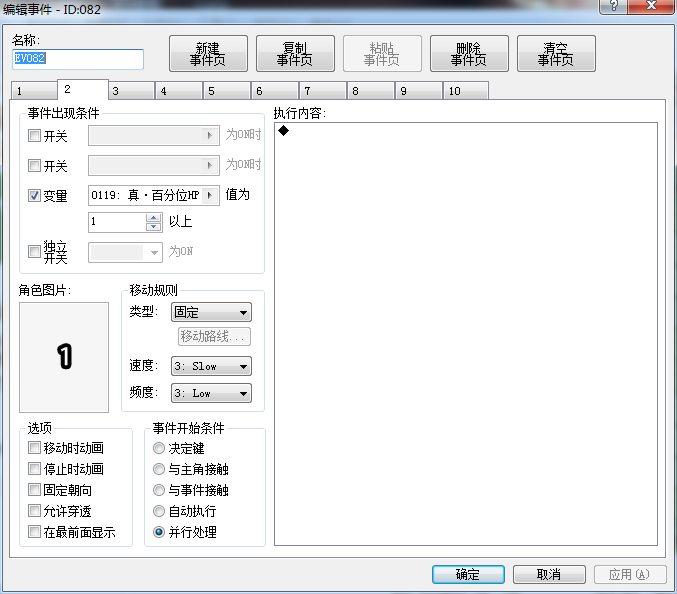Select the ◆ line in 执行内容 list
Image resolution: width=677 pixels, height=594 pixels.
[x=465, y=130]
